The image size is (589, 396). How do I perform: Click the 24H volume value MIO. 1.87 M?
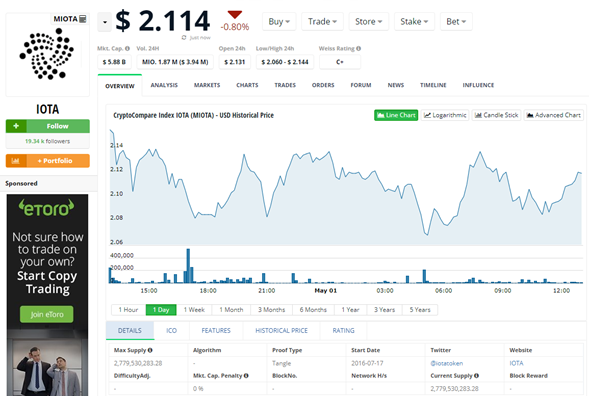(175, 62)
